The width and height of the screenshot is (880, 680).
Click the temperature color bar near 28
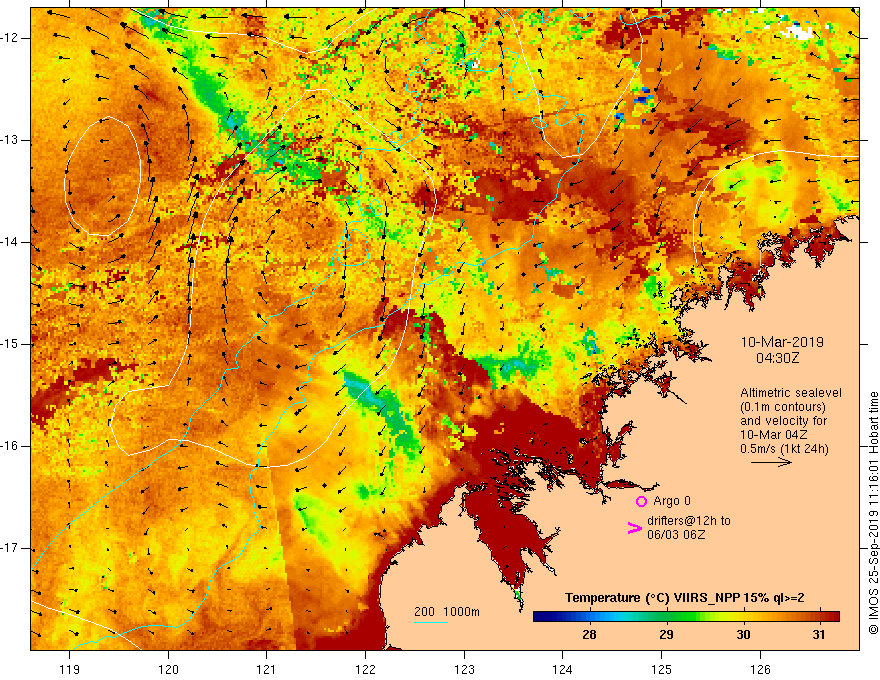[589, 617]
